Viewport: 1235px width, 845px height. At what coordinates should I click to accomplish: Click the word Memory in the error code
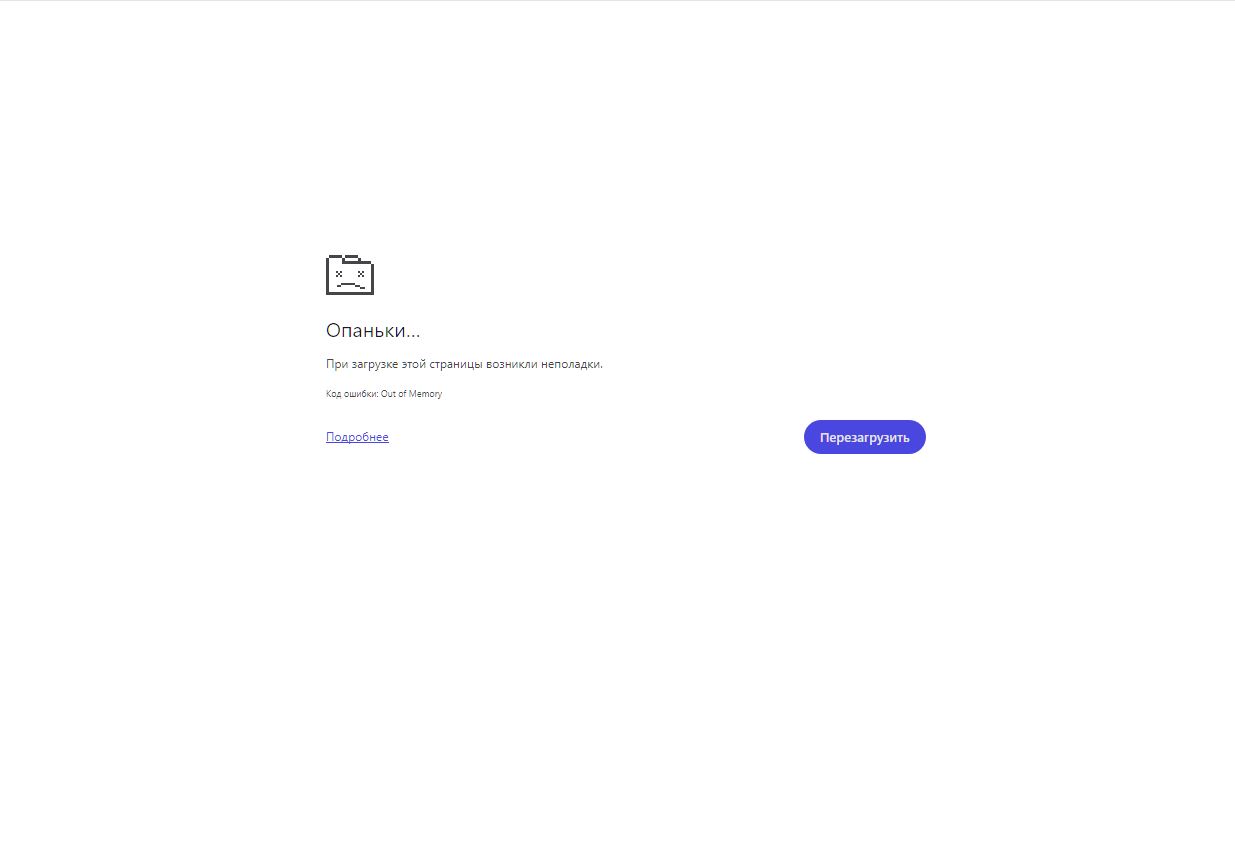425,394
